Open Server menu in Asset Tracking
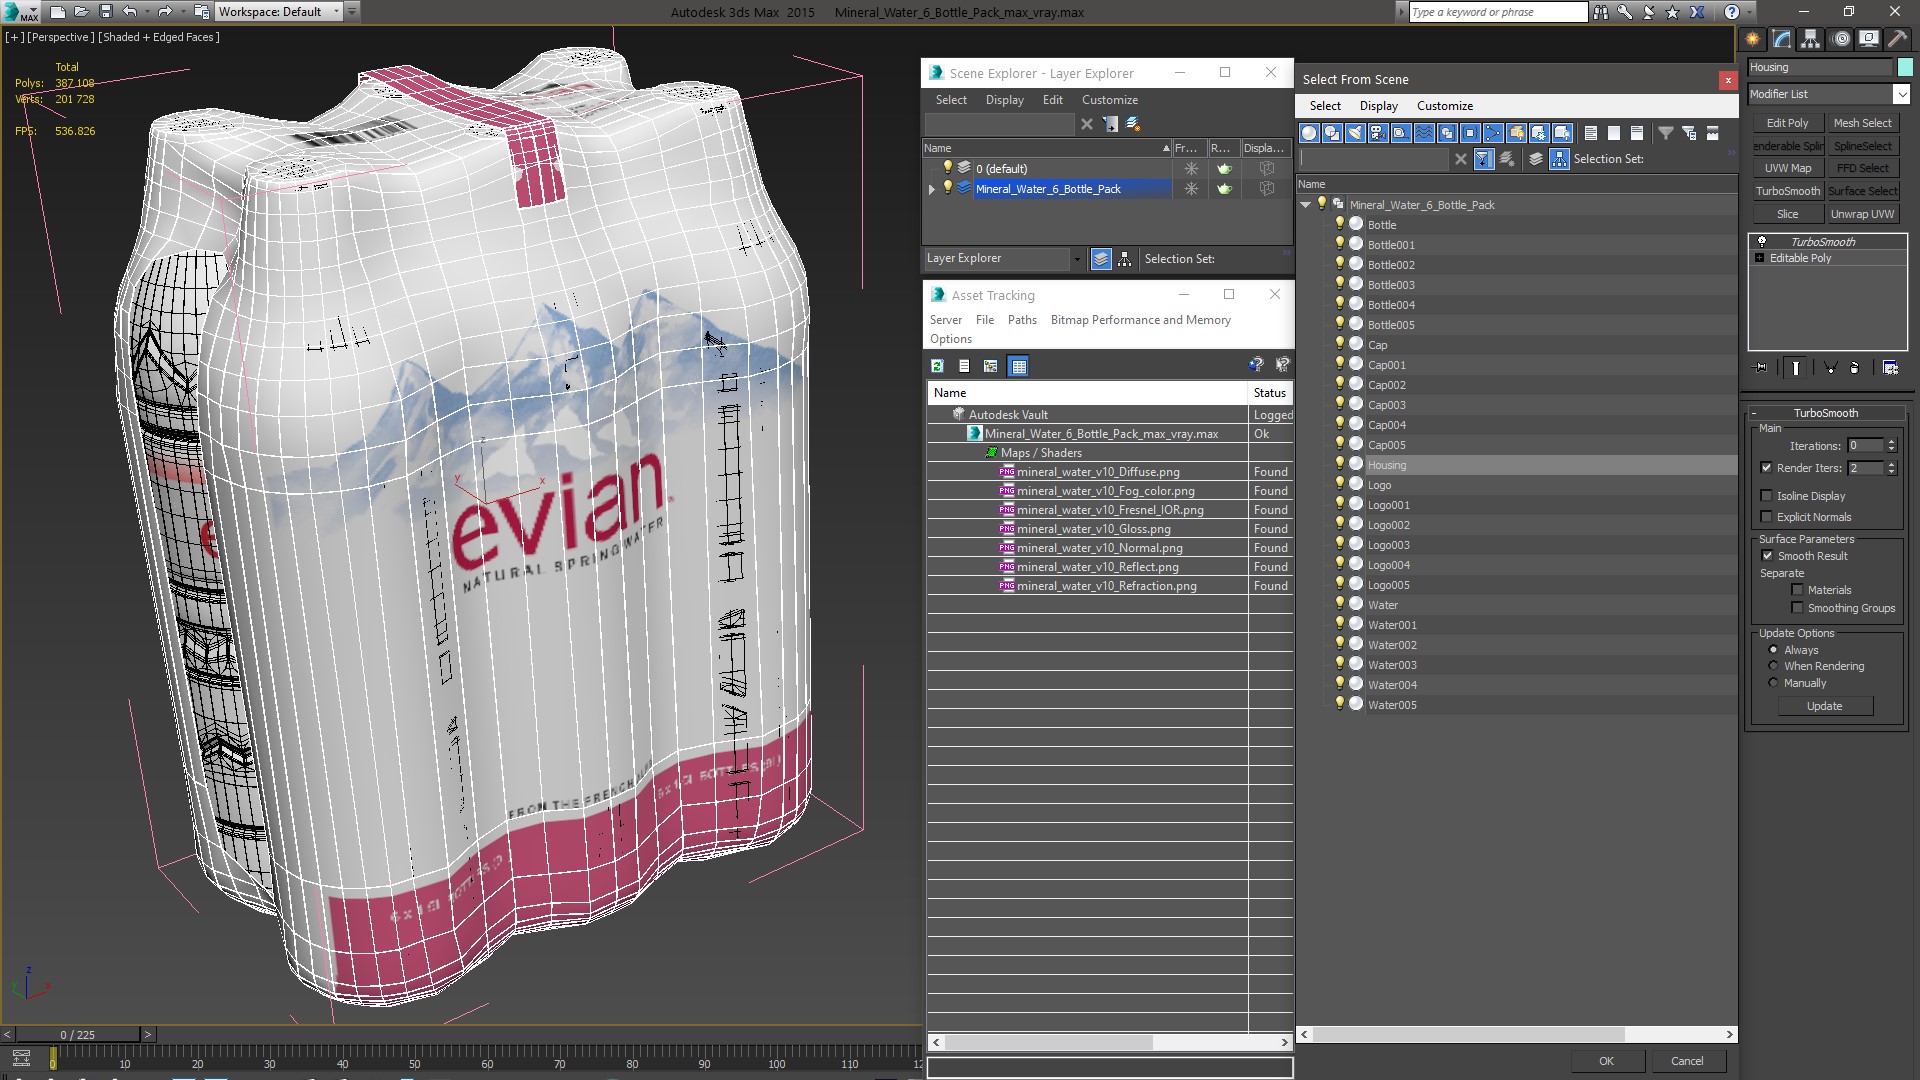The height and width of the screenshot is (1080, 1920). [945, 320]
